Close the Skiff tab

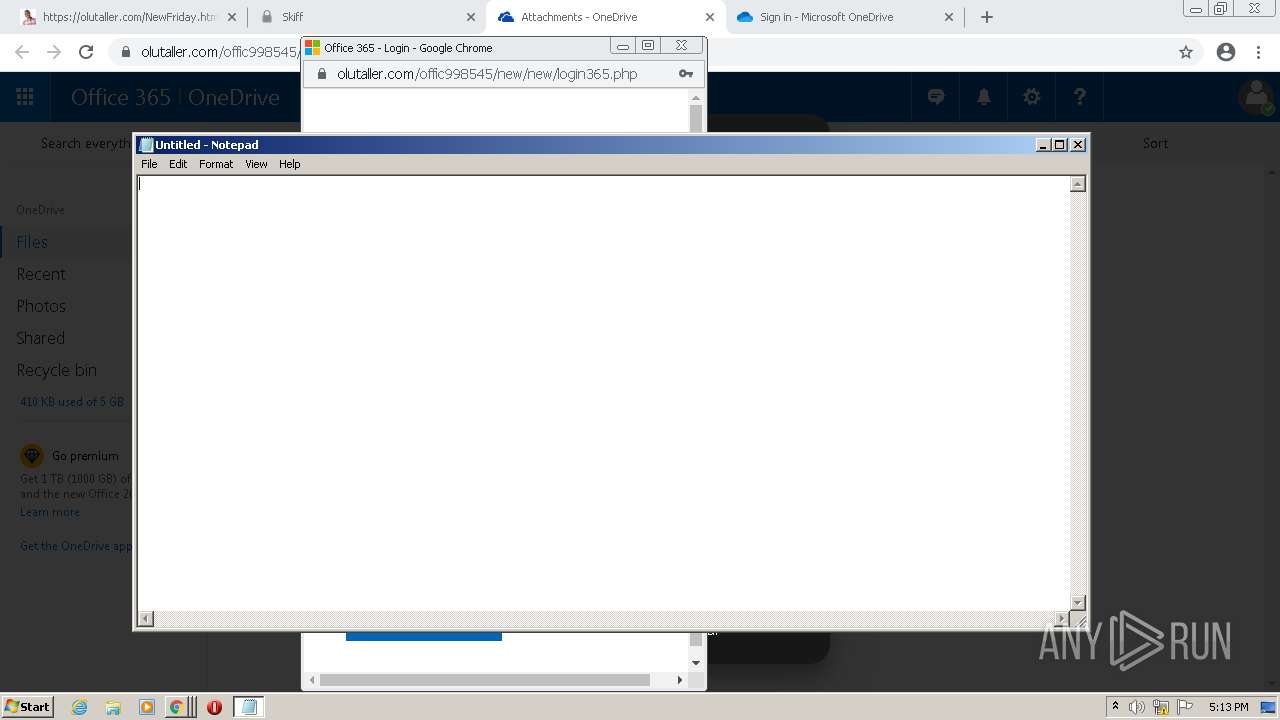pyautogui.click(x=471, y=17)
